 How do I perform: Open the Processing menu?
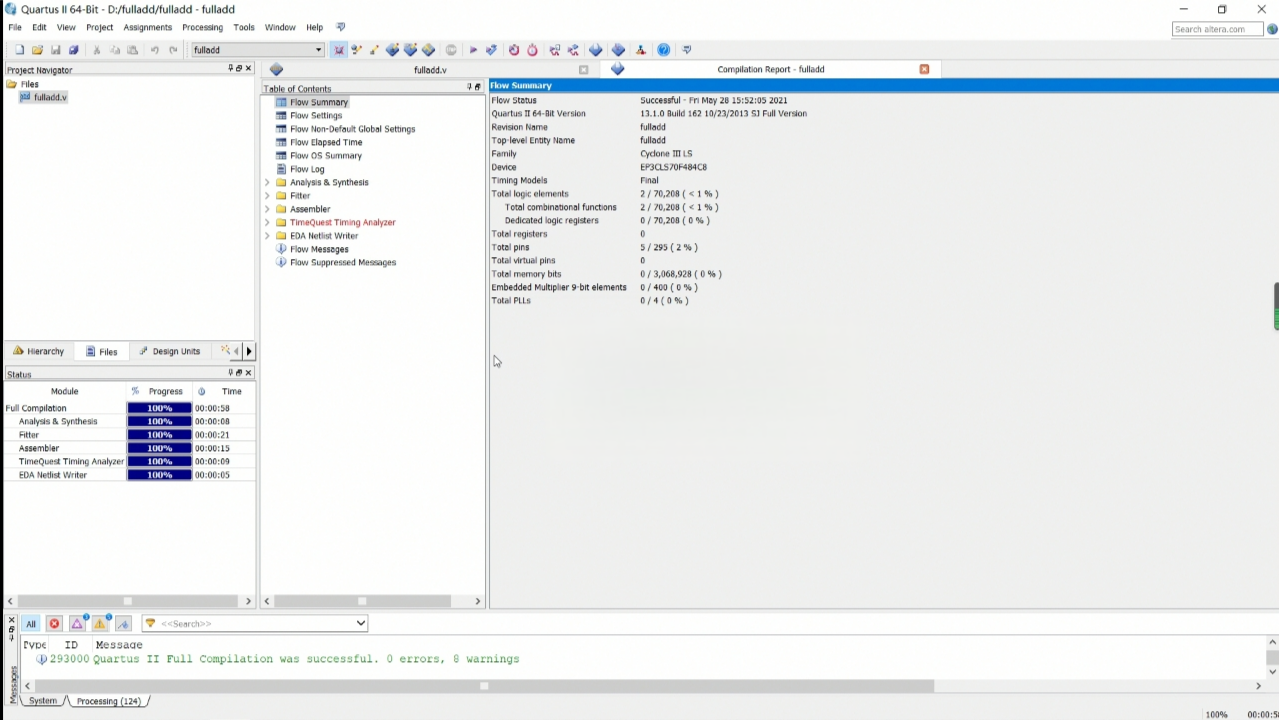click(x=202, y=28)
